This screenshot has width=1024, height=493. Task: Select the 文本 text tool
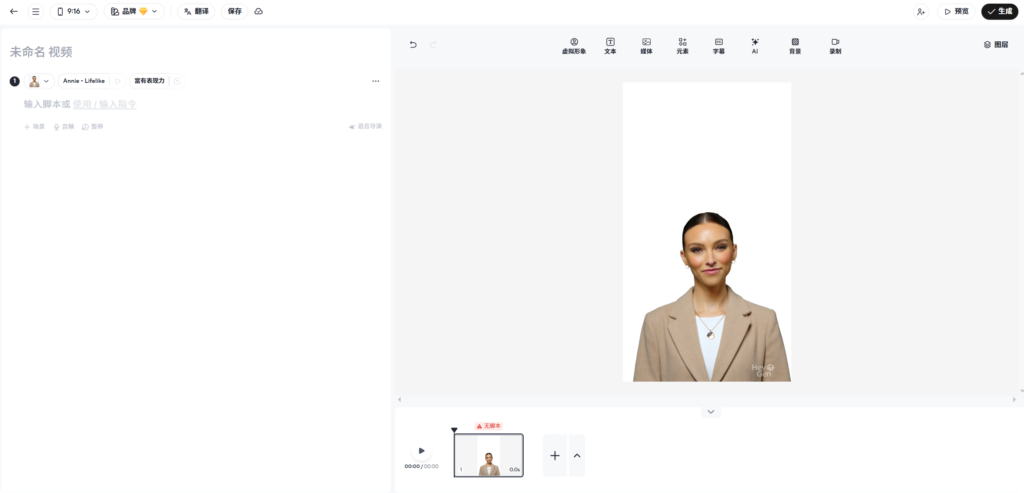click(x=610, y=45)
